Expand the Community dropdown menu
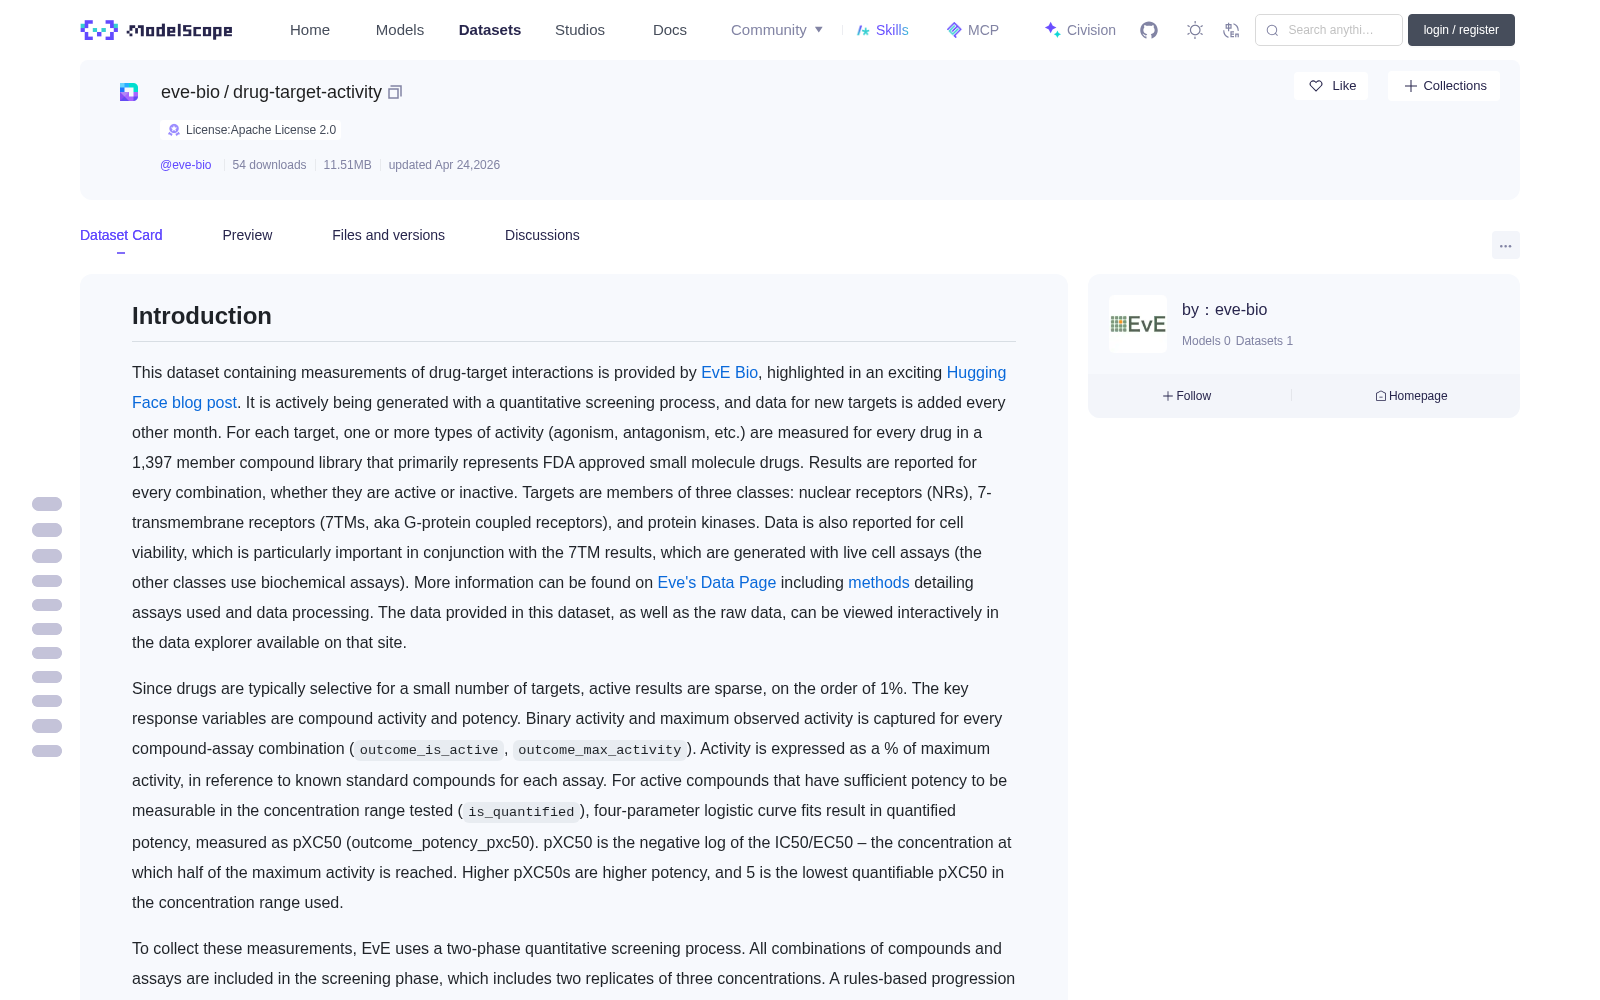This screenshot has width=1600, height=1000. click(777, 30)
